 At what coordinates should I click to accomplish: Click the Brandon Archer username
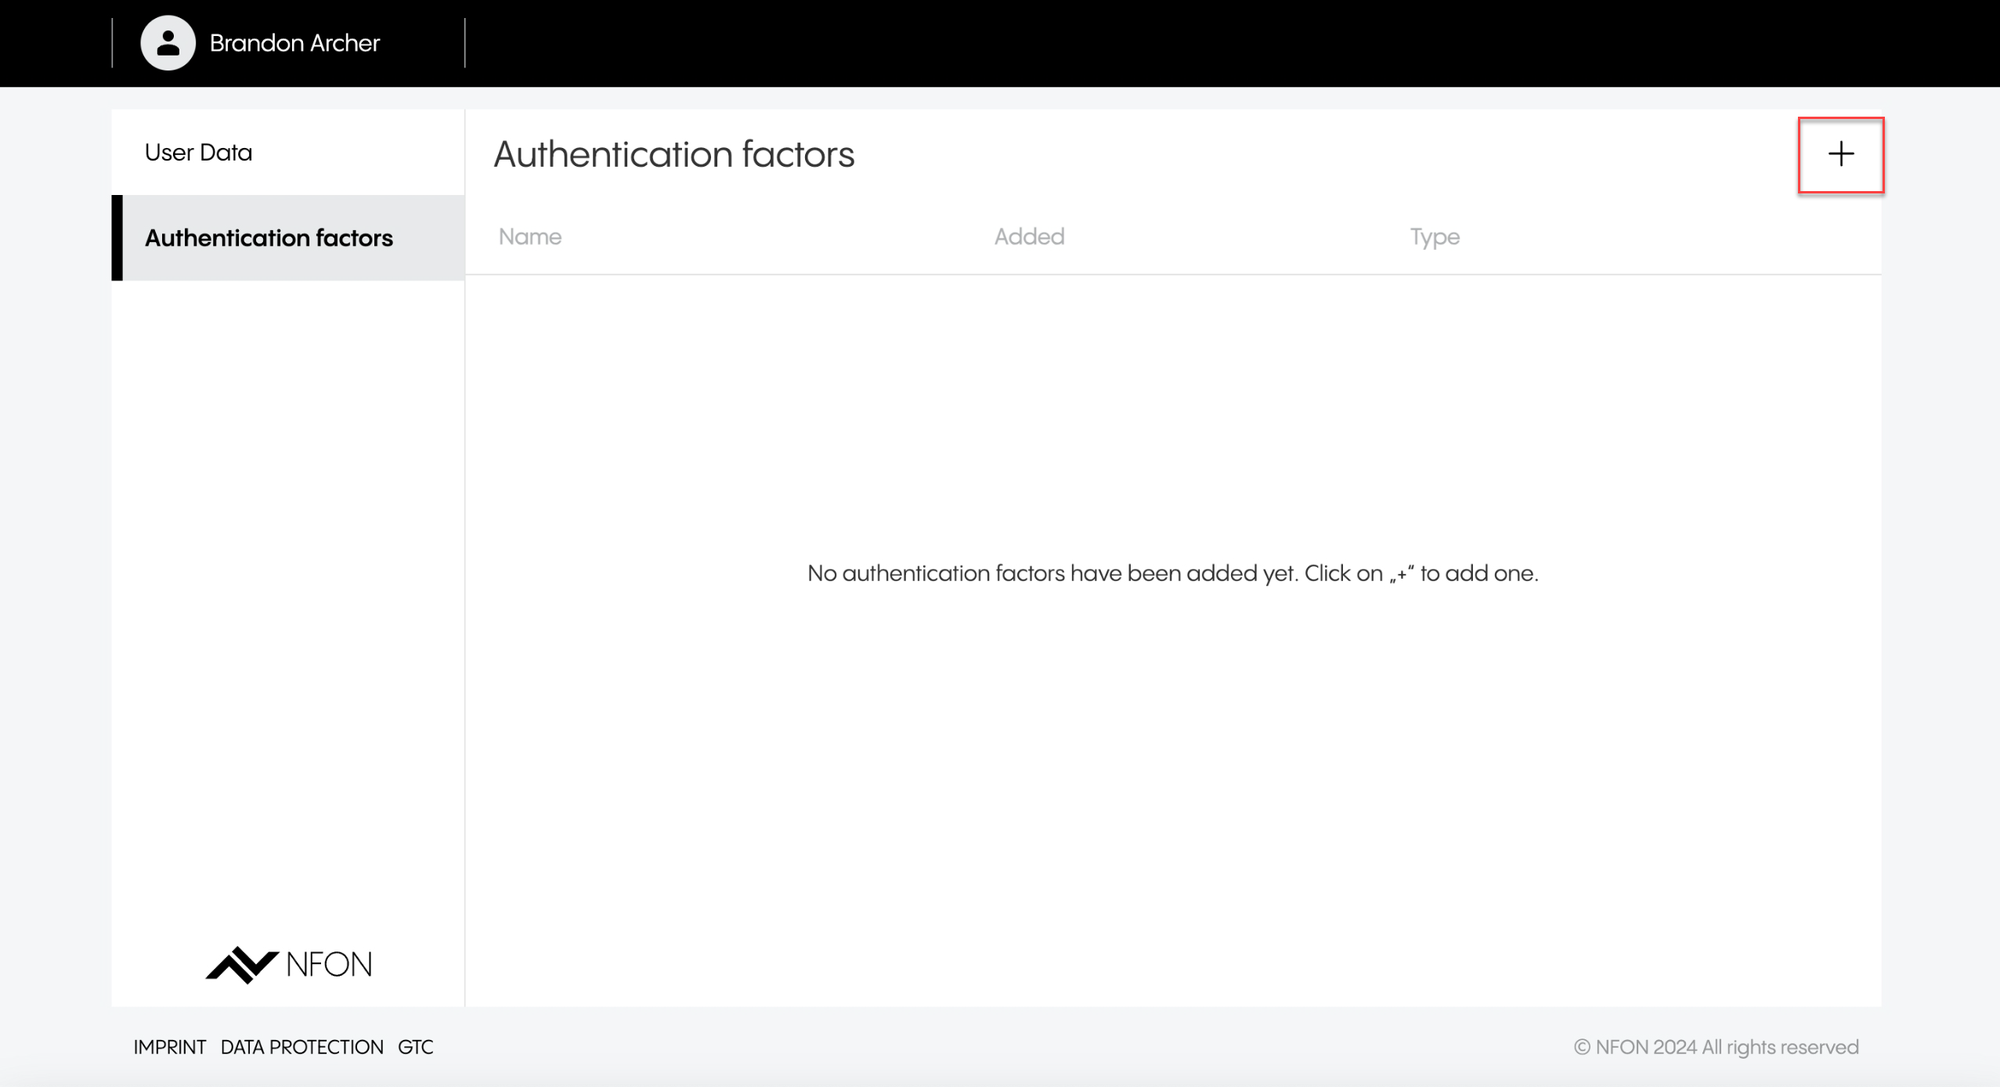[294, 43]
